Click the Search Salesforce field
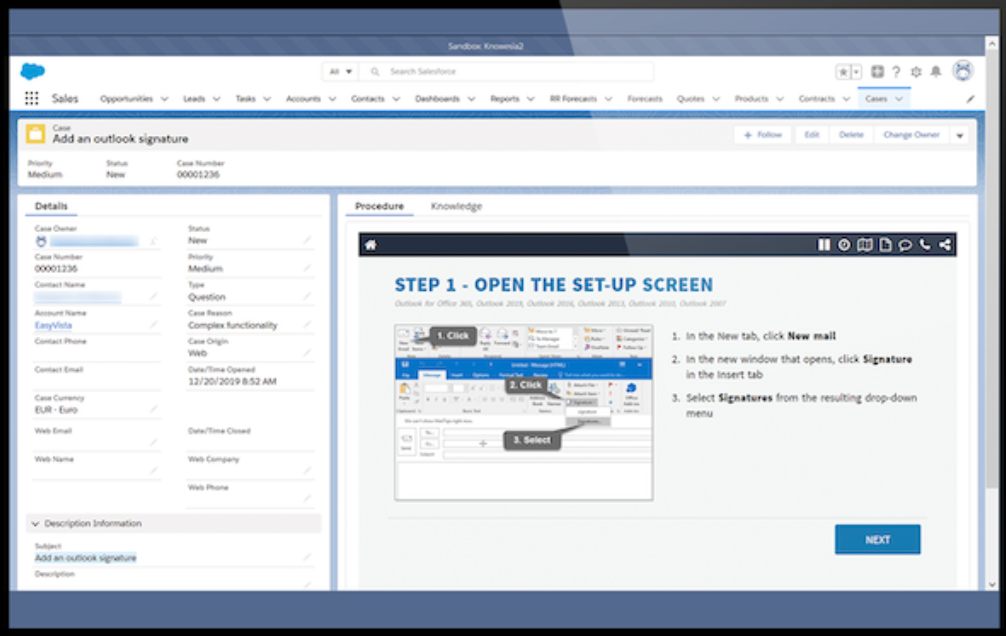This screenshot has width=1006, height=636. point(507,71)
